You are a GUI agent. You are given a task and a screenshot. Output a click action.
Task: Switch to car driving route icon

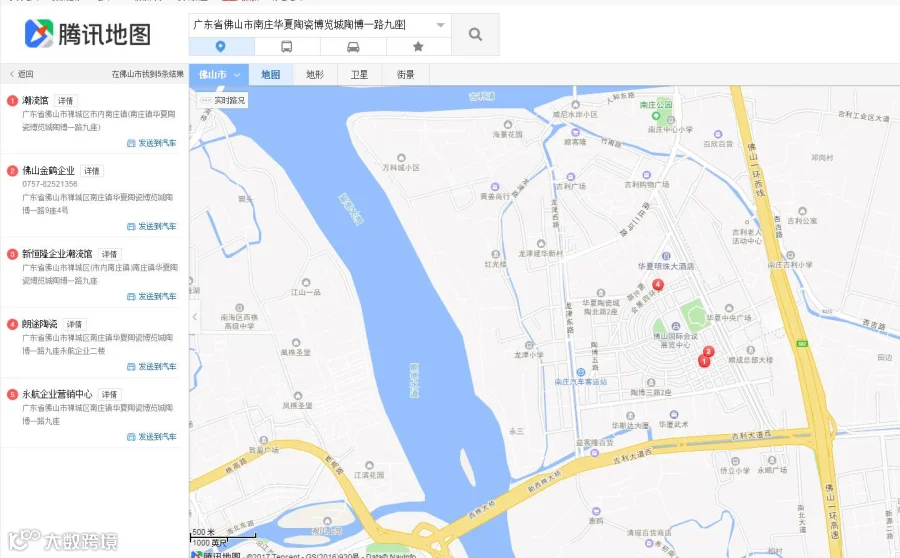pos(353,46)
